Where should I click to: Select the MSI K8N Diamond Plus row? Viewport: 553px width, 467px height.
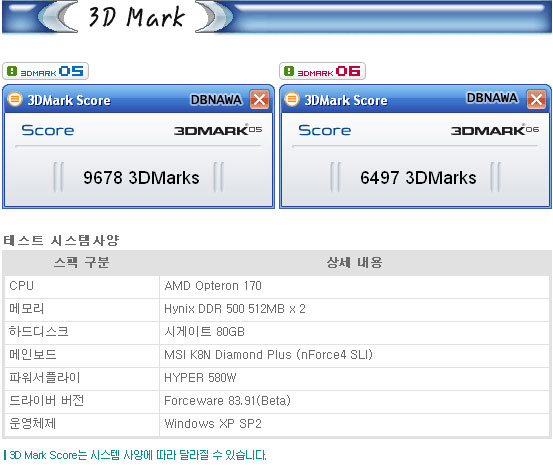click(x=277, y=355)
